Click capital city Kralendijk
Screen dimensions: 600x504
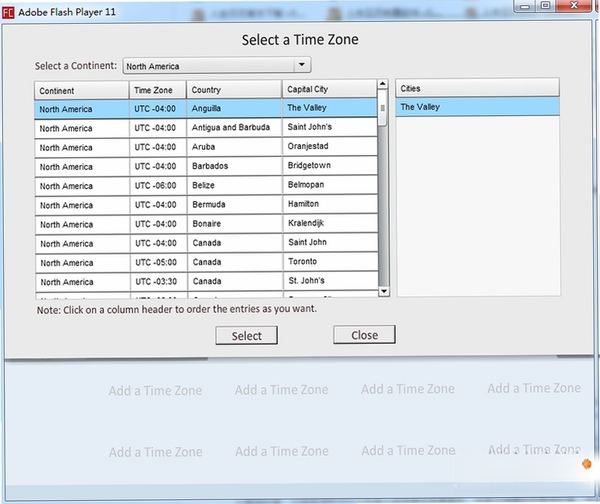pyautogui.click(x=331, y=223)
